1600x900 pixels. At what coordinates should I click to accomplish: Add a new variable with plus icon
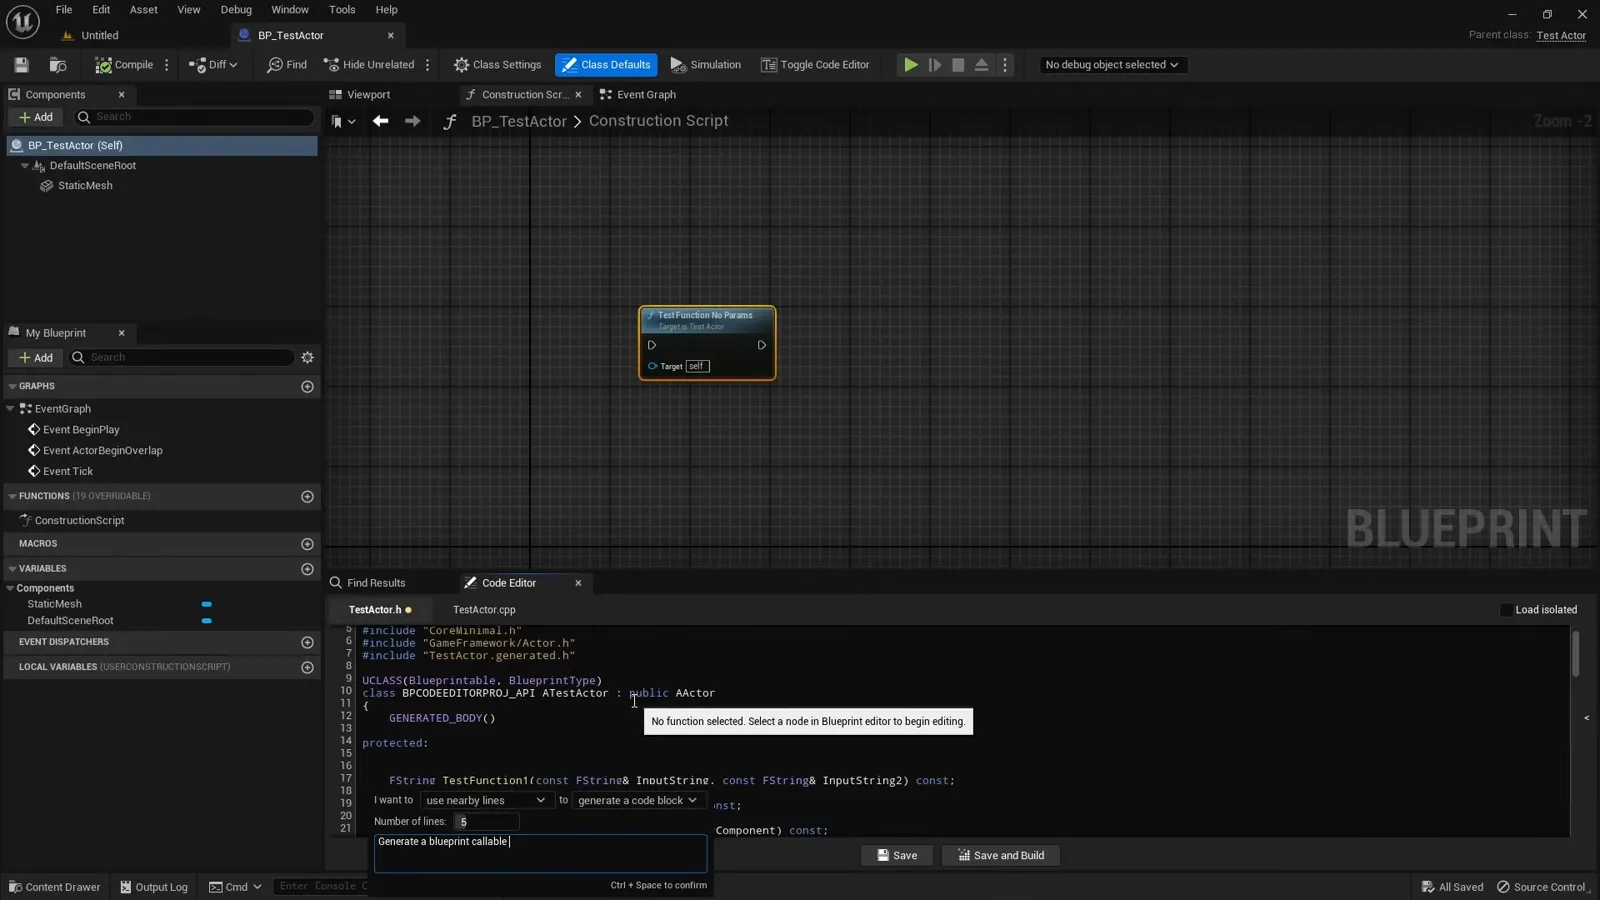[x=308, y=570]
